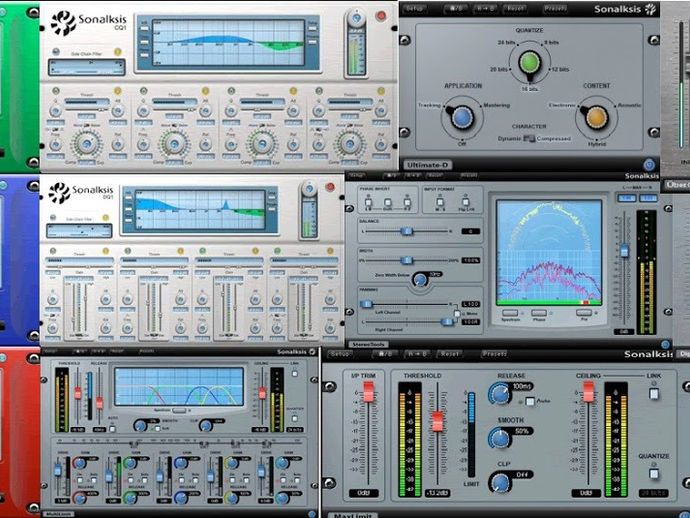Image resolution: width=690 pixels, height=518 pixels.
Task: Click the THRESHOLD red fader in MaxLimit
Action: [437, 421]
